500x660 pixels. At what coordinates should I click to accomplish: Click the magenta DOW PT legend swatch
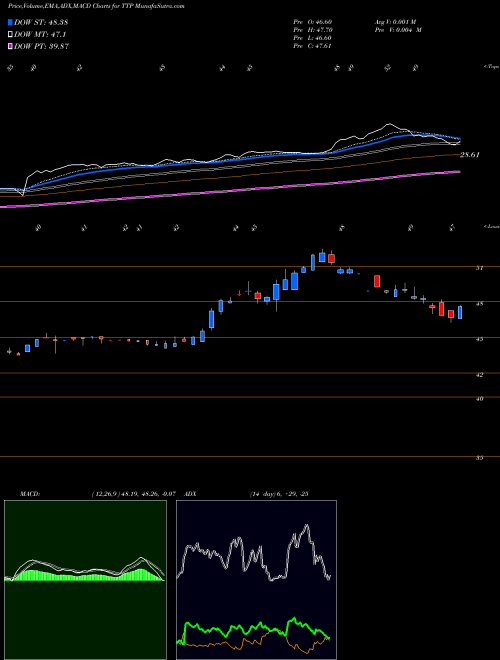pyautogui.click(x=11, y=46)
